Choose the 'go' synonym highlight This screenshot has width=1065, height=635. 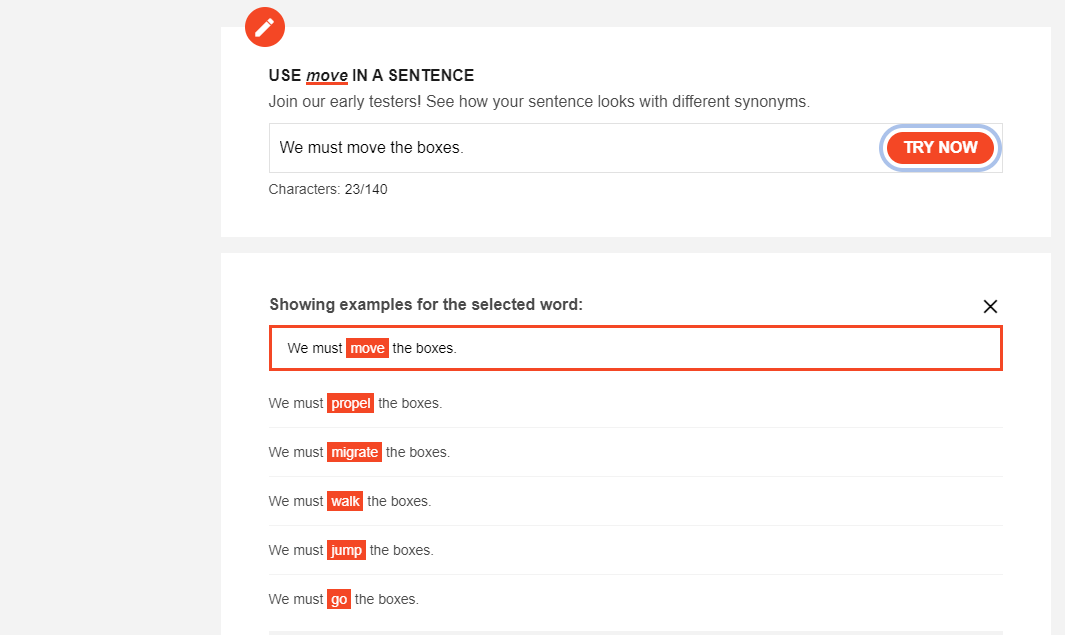click(x=339, y=599)
